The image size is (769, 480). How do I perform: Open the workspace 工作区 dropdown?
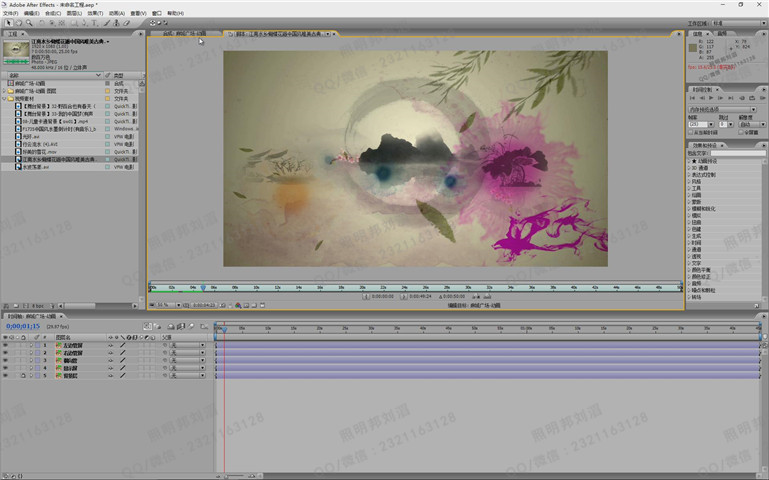740,23
